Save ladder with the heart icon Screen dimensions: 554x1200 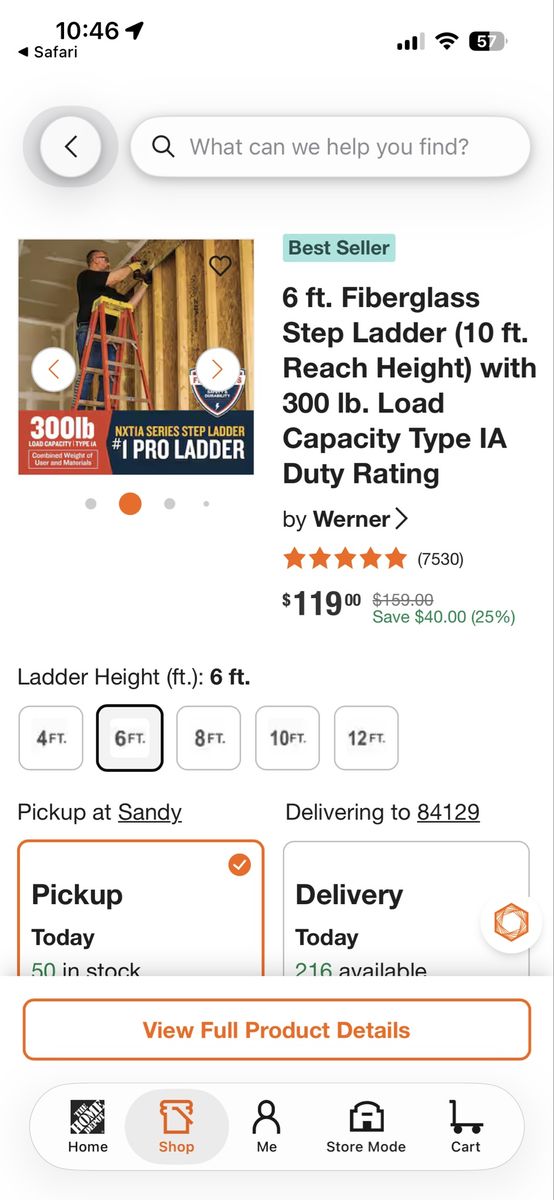coord(220,265)
